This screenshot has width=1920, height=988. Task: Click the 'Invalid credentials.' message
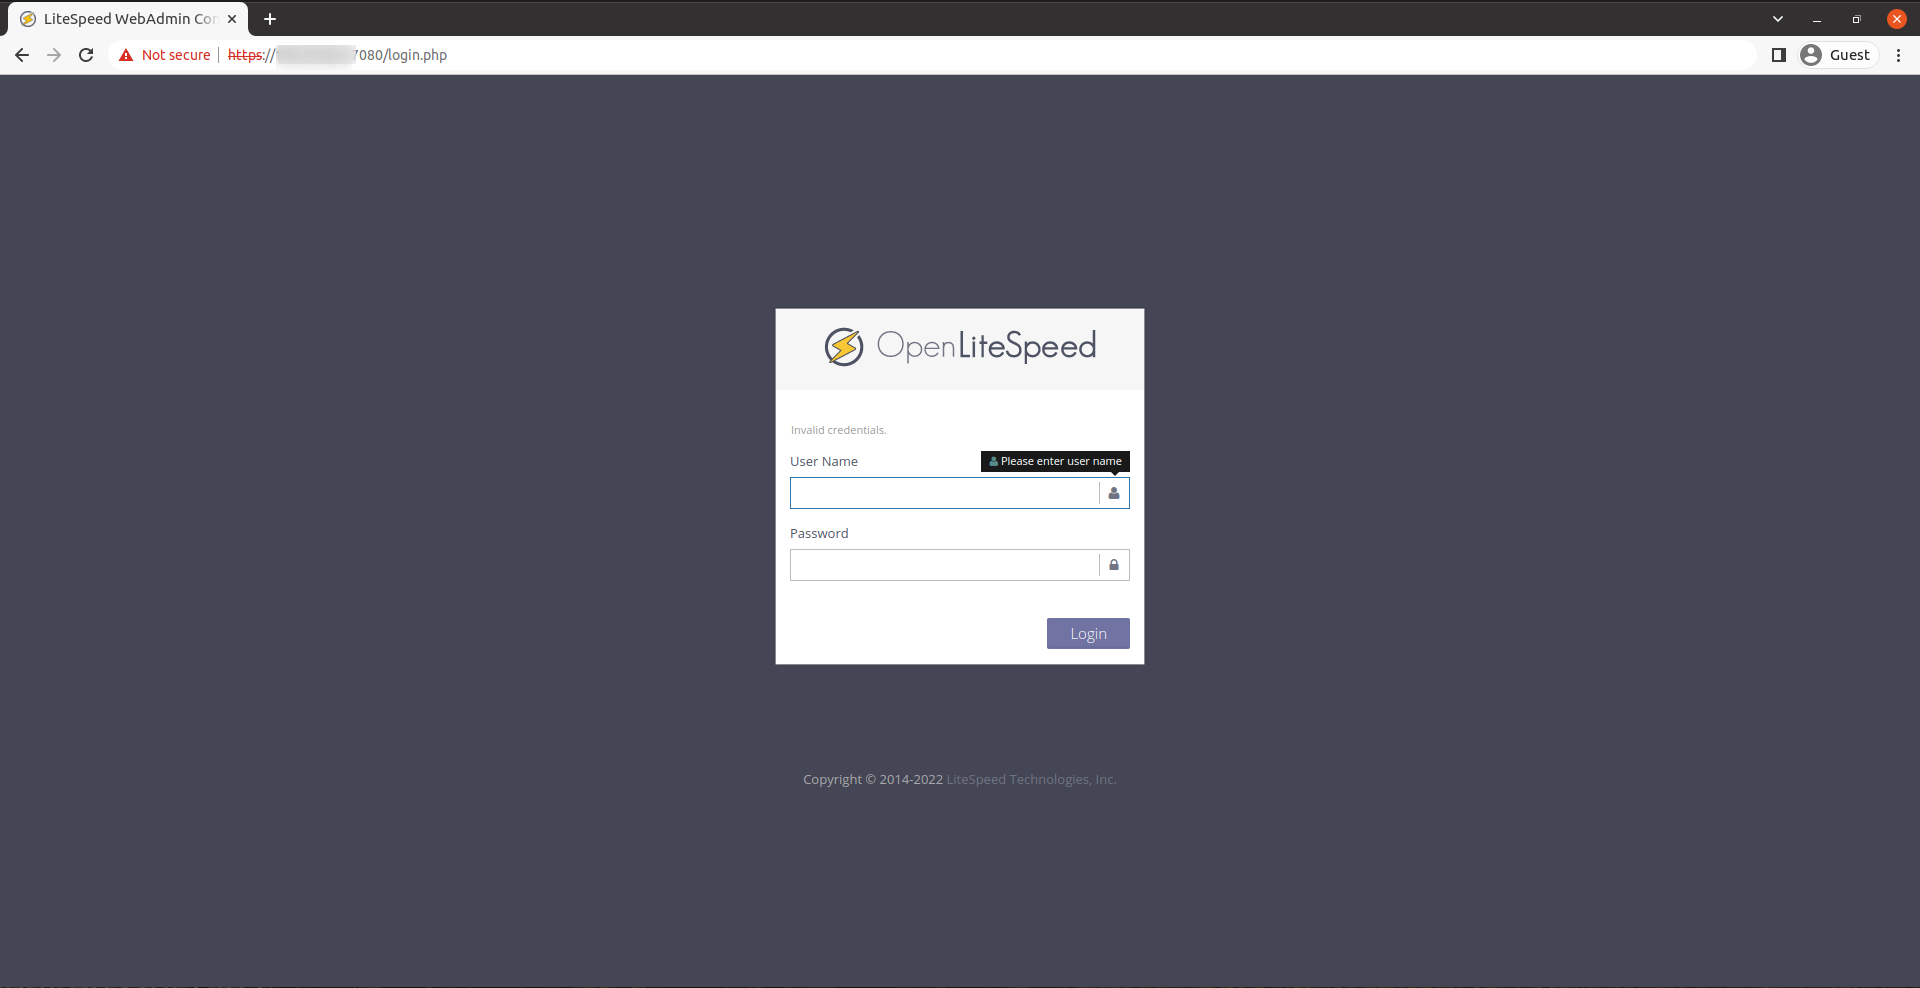[838, 430]
